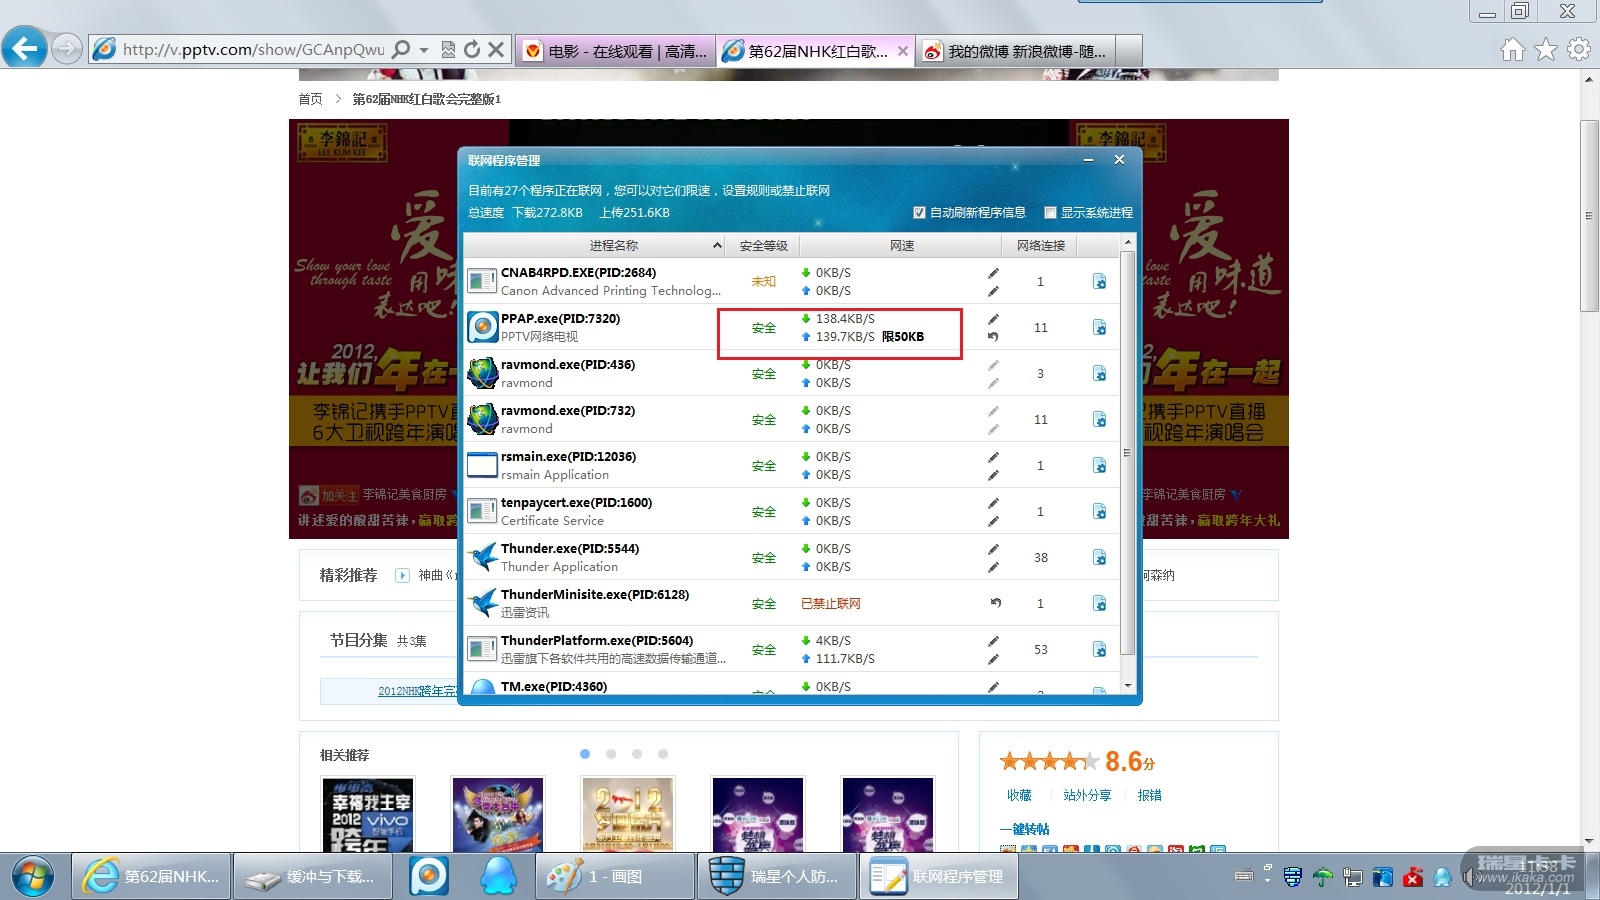Open the Windows Start menu
1600x900 pixels.
click(x=33, y=876)
